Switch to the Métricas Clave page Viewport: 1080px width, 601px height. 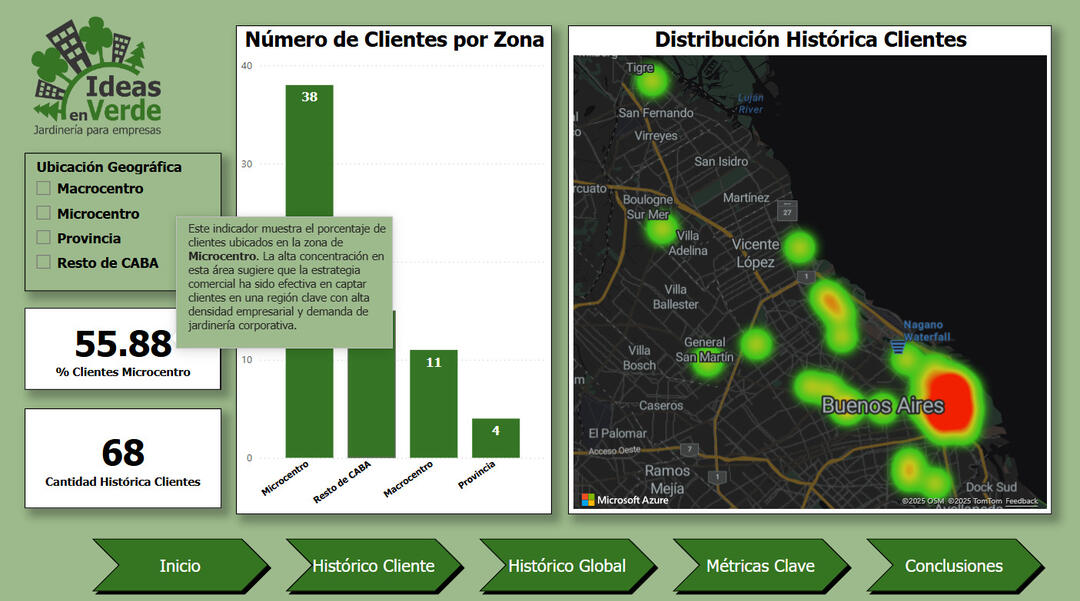point(760,566)
